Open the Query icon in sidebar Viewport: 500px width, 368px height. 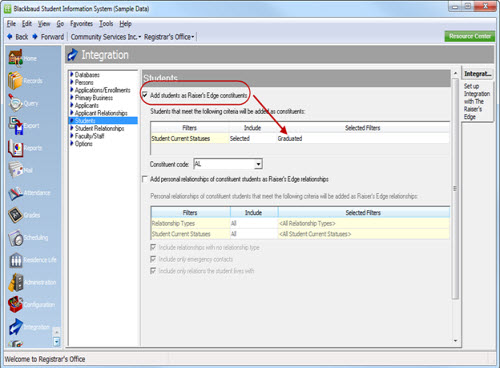16,103
